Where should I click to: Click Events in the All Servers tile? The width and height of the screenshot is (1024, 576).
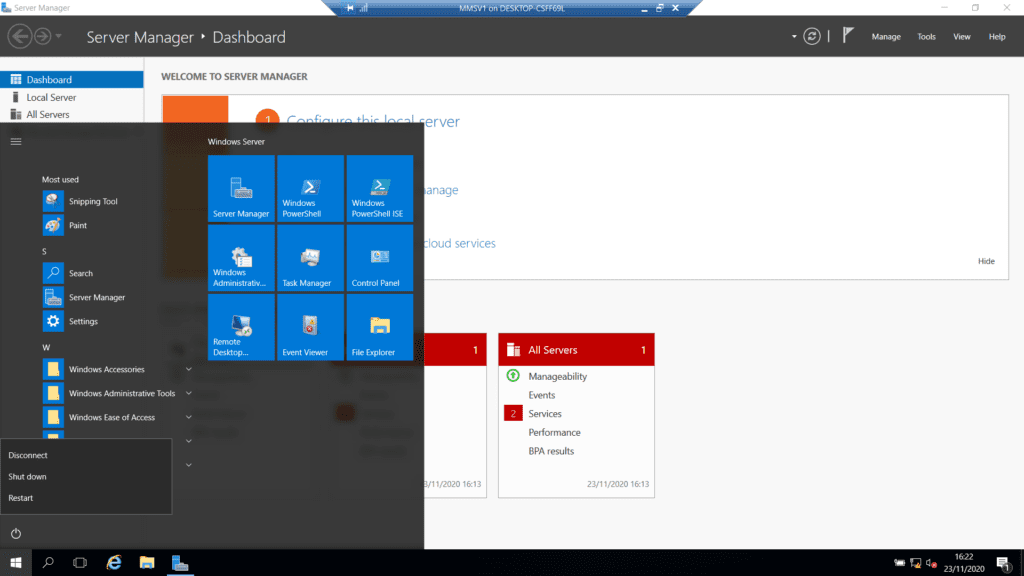(541, 395)
